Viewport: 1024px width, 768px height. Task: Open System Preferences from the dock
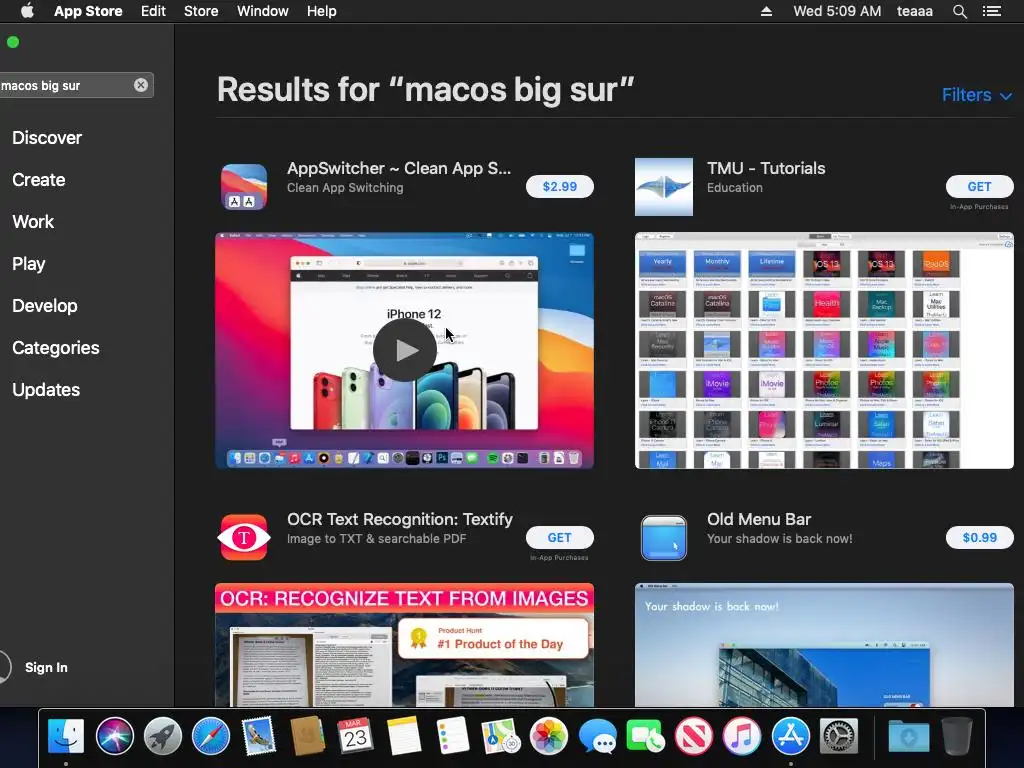pos(839,736)
